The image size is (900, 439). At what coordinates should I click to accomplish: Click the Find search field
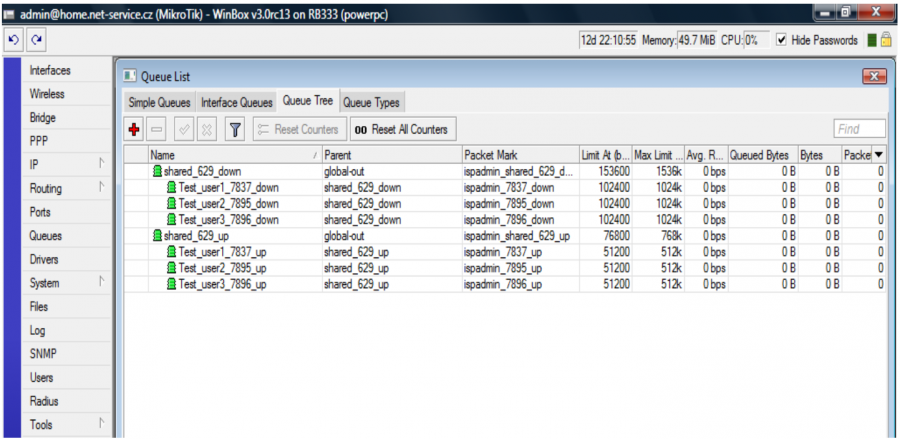click(859, 130)
